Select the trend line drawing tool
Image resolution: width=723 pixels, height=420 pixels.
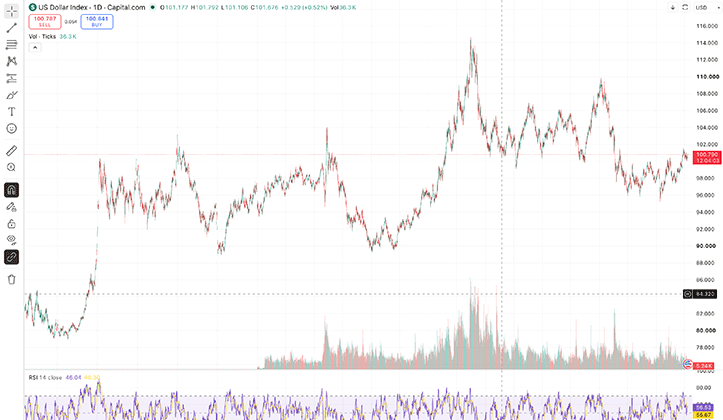point(12,28)
